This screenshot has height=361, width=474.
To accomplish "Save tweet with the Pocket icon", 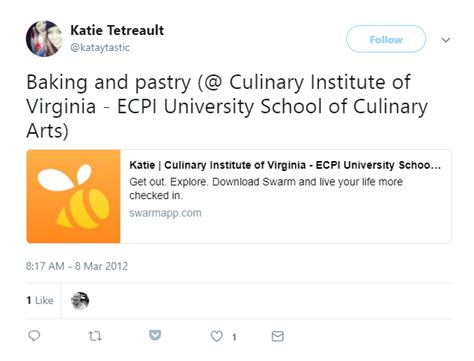I will 155,335.
